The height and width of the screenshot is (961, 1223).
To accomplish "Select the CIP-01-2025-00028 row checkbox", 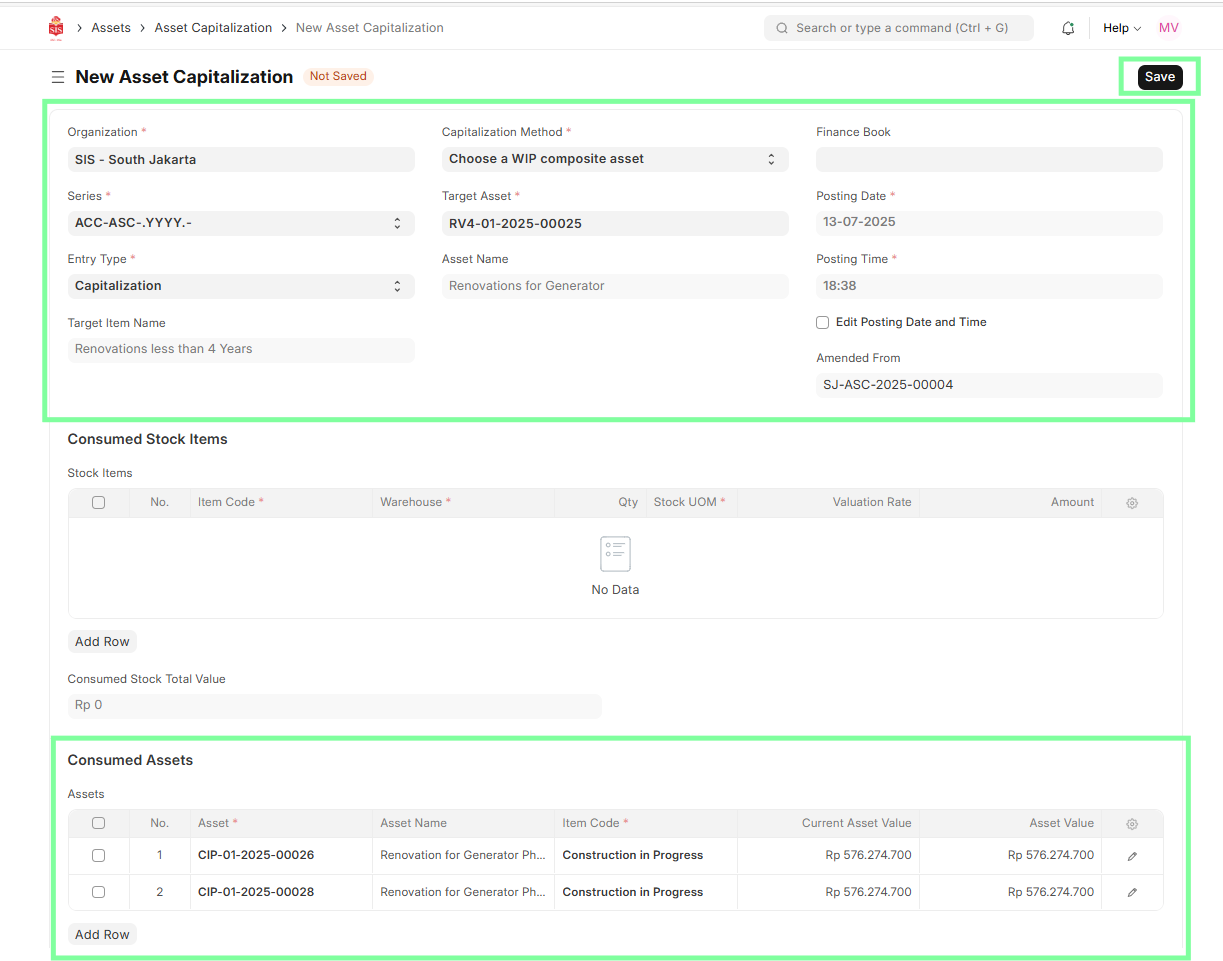I will point(98,892).
